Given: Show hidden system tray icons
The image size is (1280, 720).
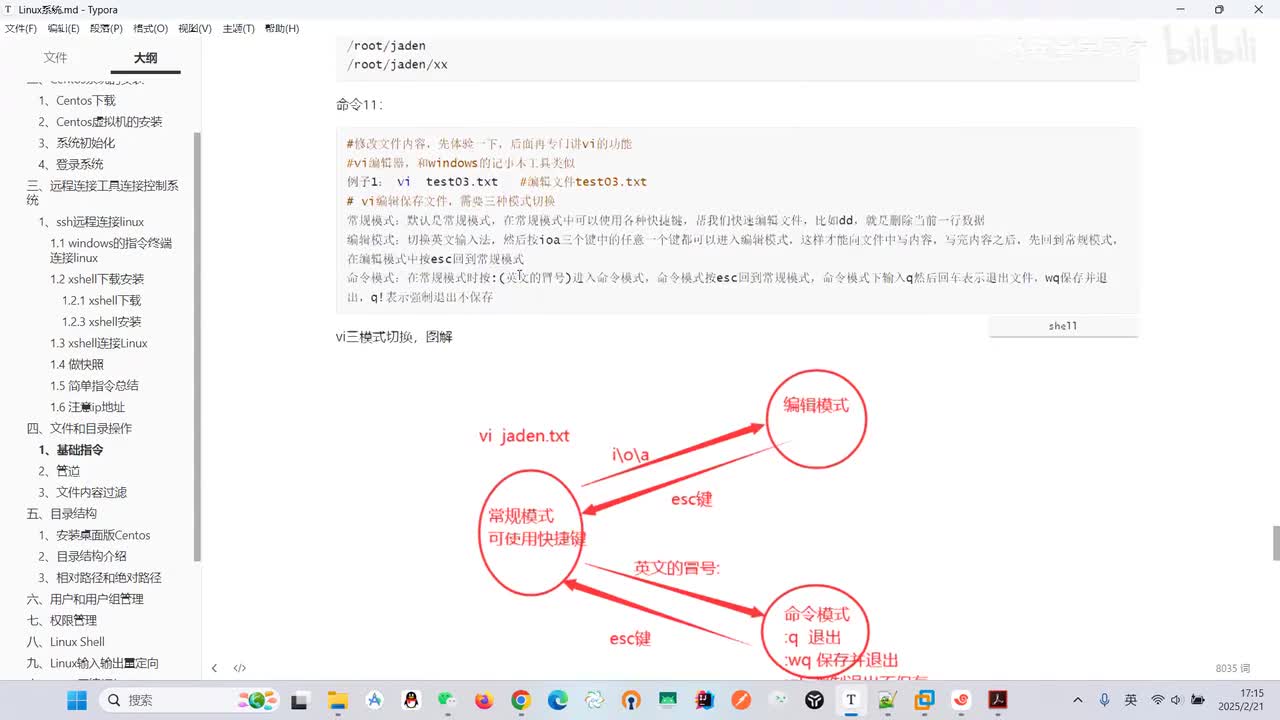Looking at the screenshot, I should tap(1078, 700).
